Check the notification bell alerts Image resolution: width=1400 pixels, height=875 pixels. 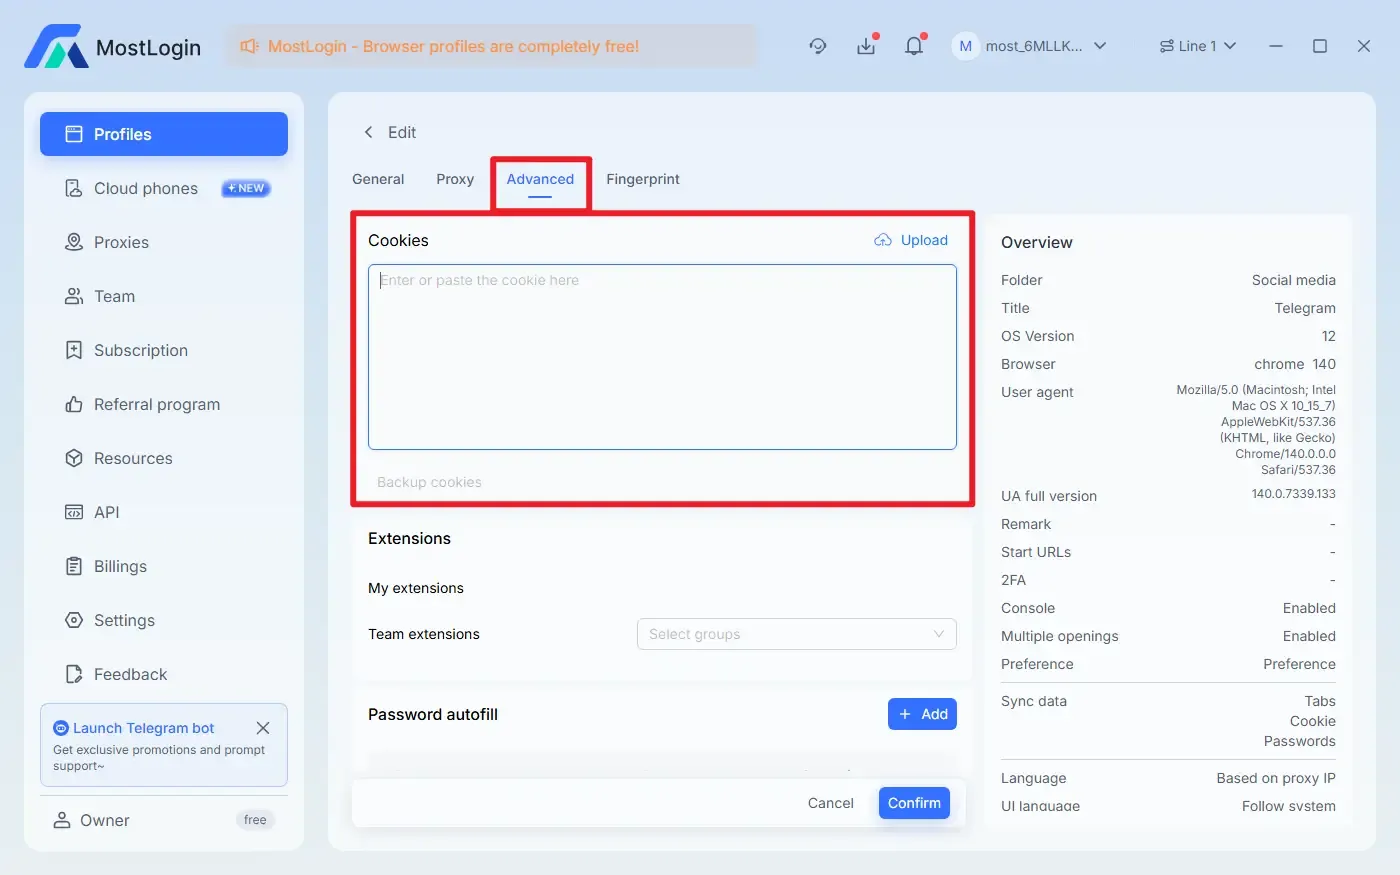(x=914, y=46)
